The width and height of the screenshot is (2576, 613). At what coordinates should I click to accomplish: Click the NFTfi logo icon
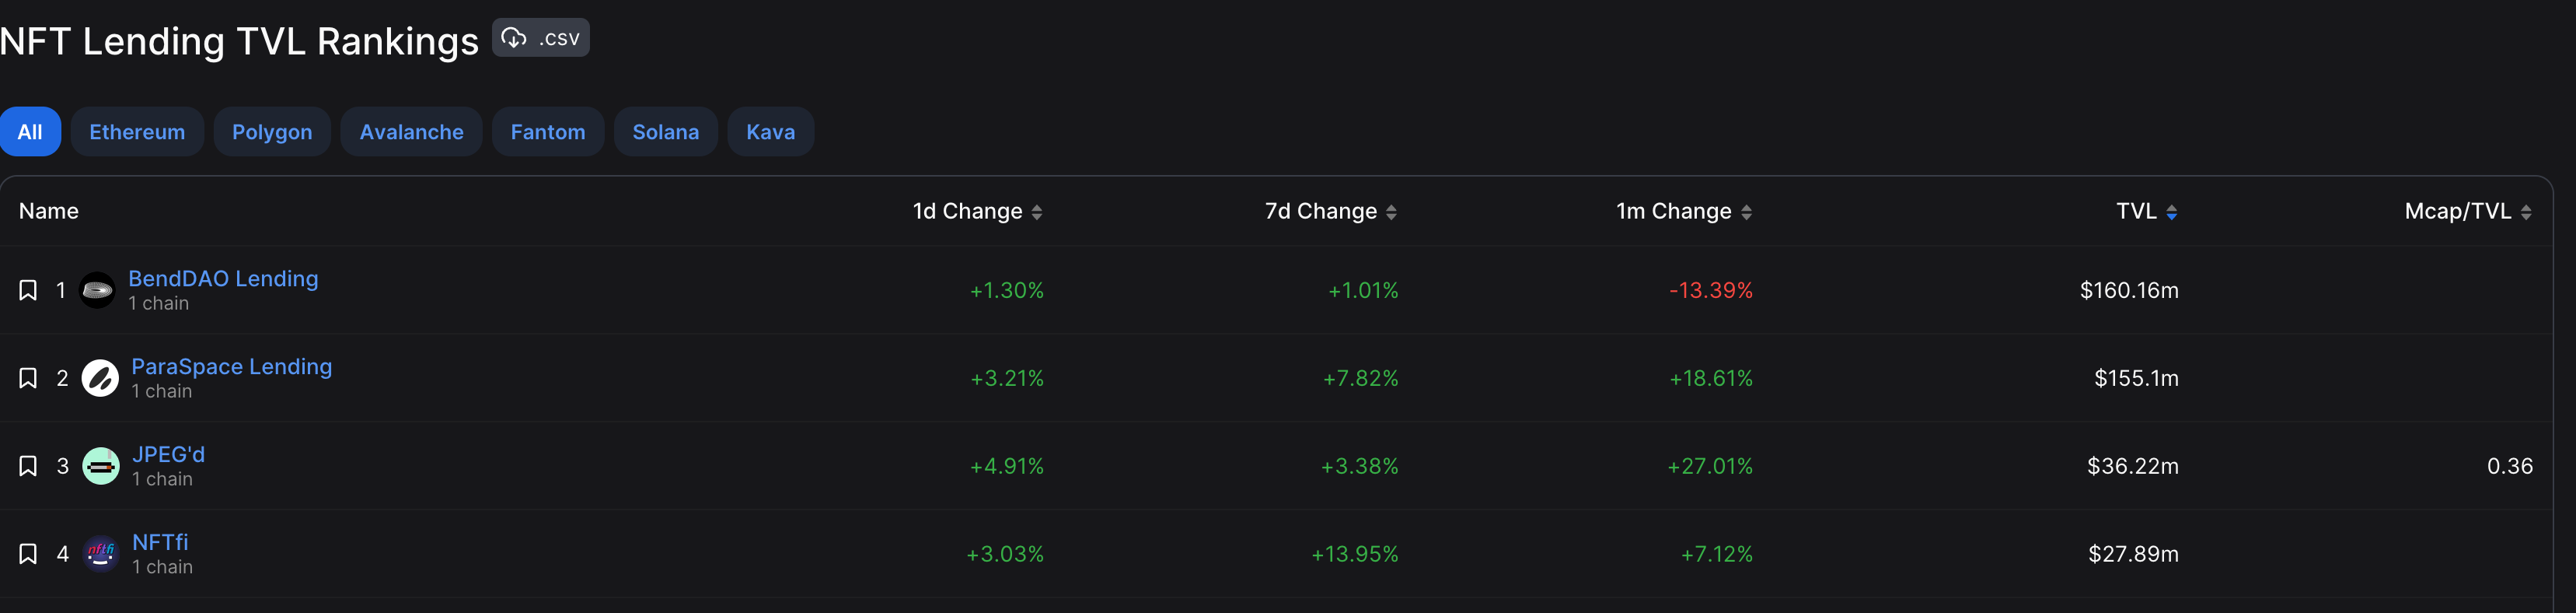100,553
